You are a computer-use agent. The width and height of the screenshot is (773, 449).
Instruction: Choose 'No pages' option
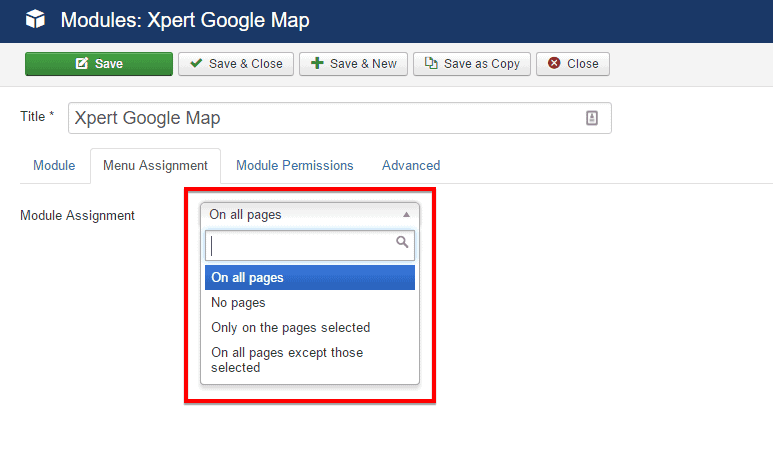click(310, 303)
